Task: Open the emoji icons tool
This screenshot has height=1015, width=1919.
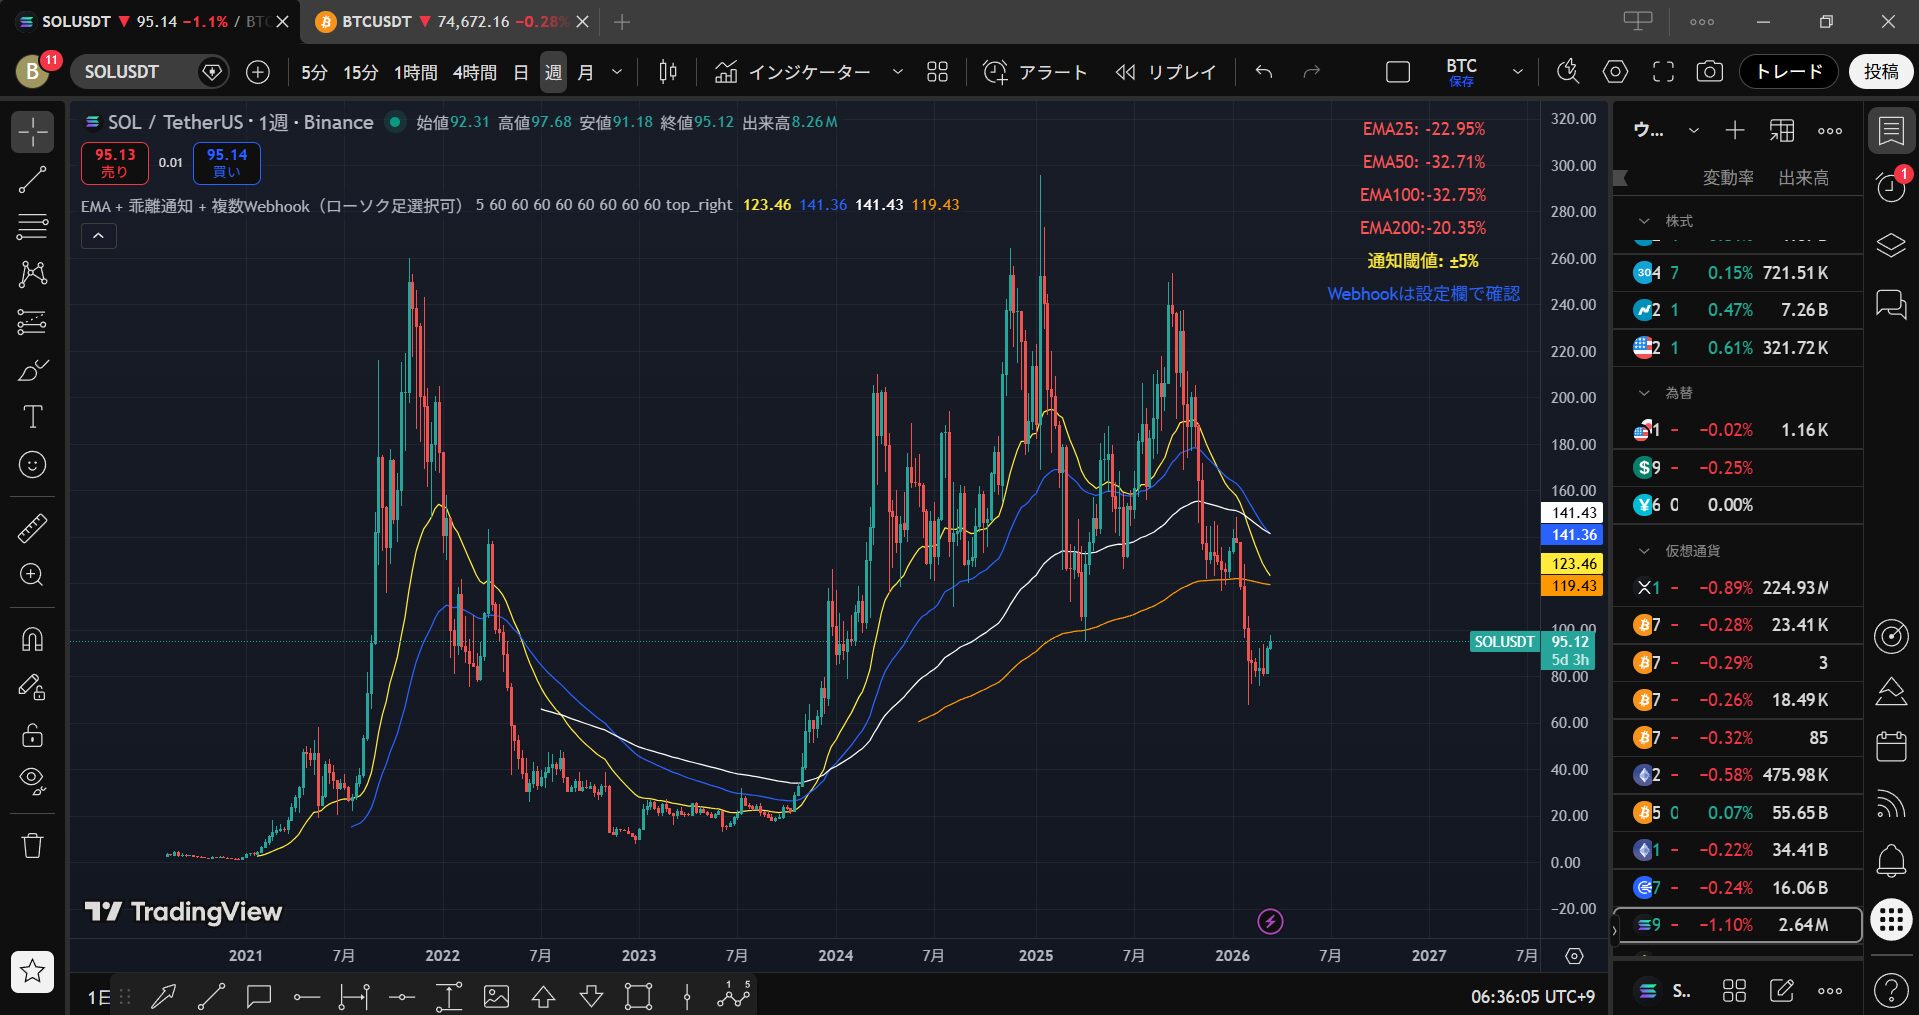Action: pos(32,465)
